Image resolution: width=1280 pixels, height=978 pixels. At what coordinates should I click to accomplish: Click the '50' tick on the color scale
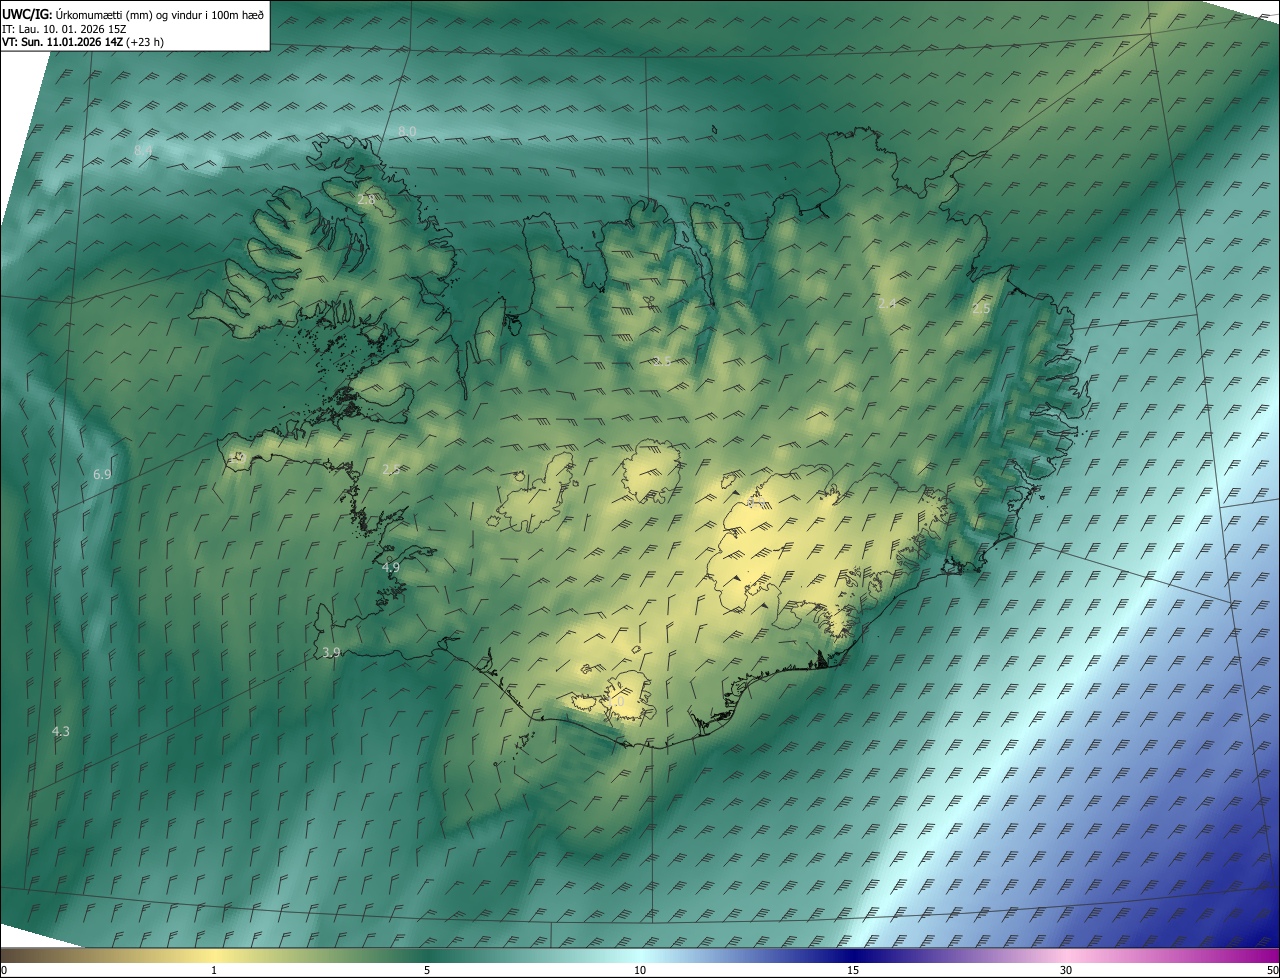point(1272,970)
